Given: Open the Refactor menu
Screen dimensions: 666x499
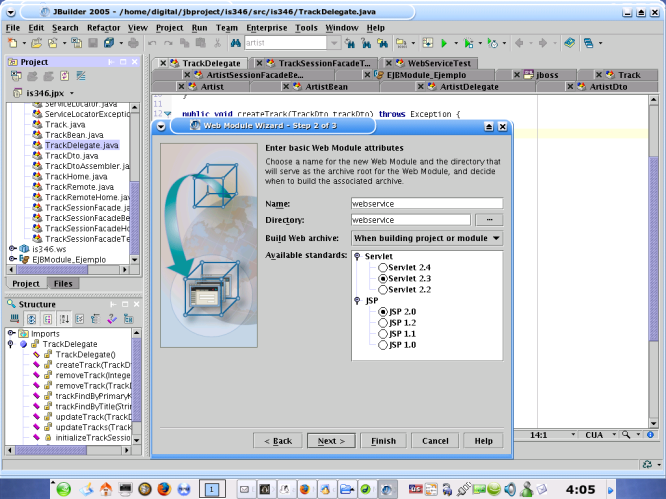Looking at the screenshot, I should pyautogui.click(x=103, y=28).
